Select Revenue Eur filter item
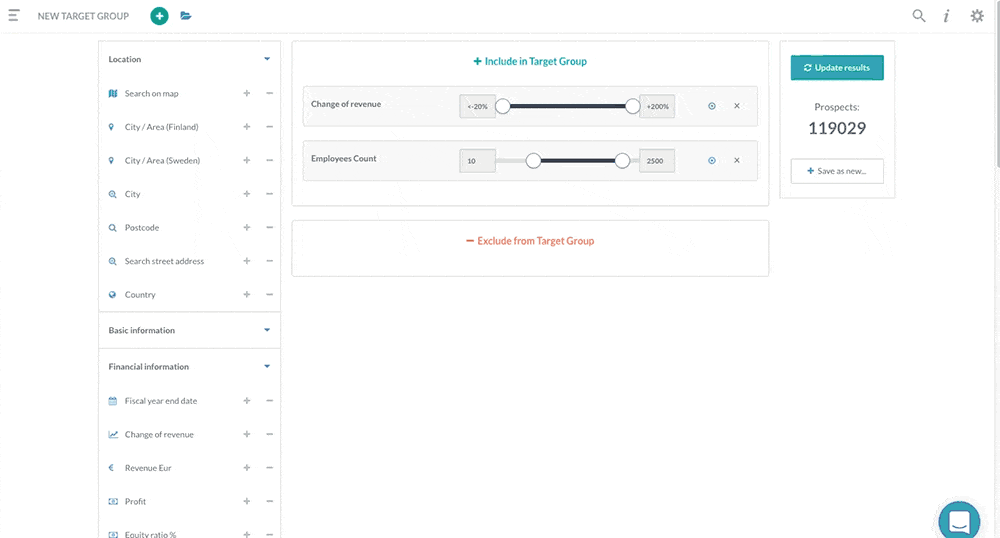This screenshot has width=1000, height=538. 148,468
